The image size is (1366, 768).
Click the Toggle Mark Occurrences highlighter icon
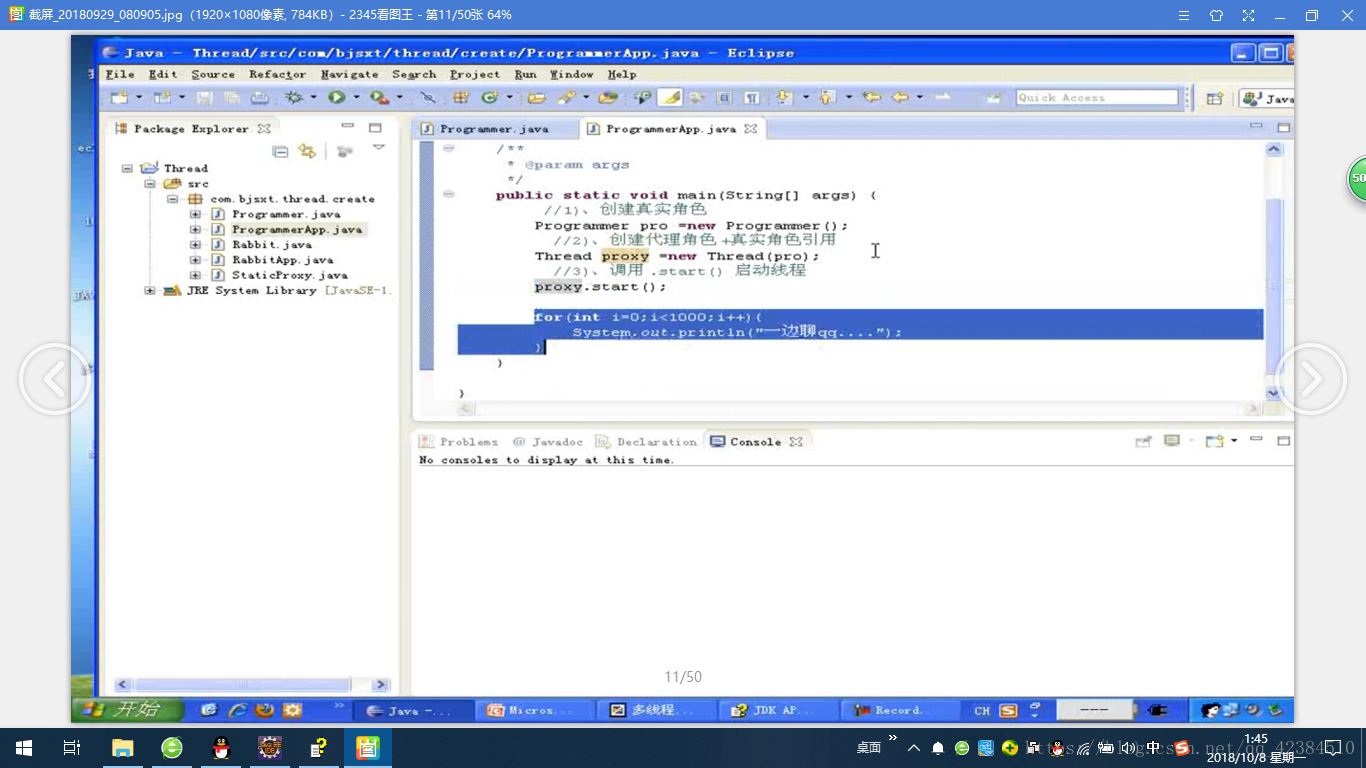pyautogui.click(x=669, y=97)
